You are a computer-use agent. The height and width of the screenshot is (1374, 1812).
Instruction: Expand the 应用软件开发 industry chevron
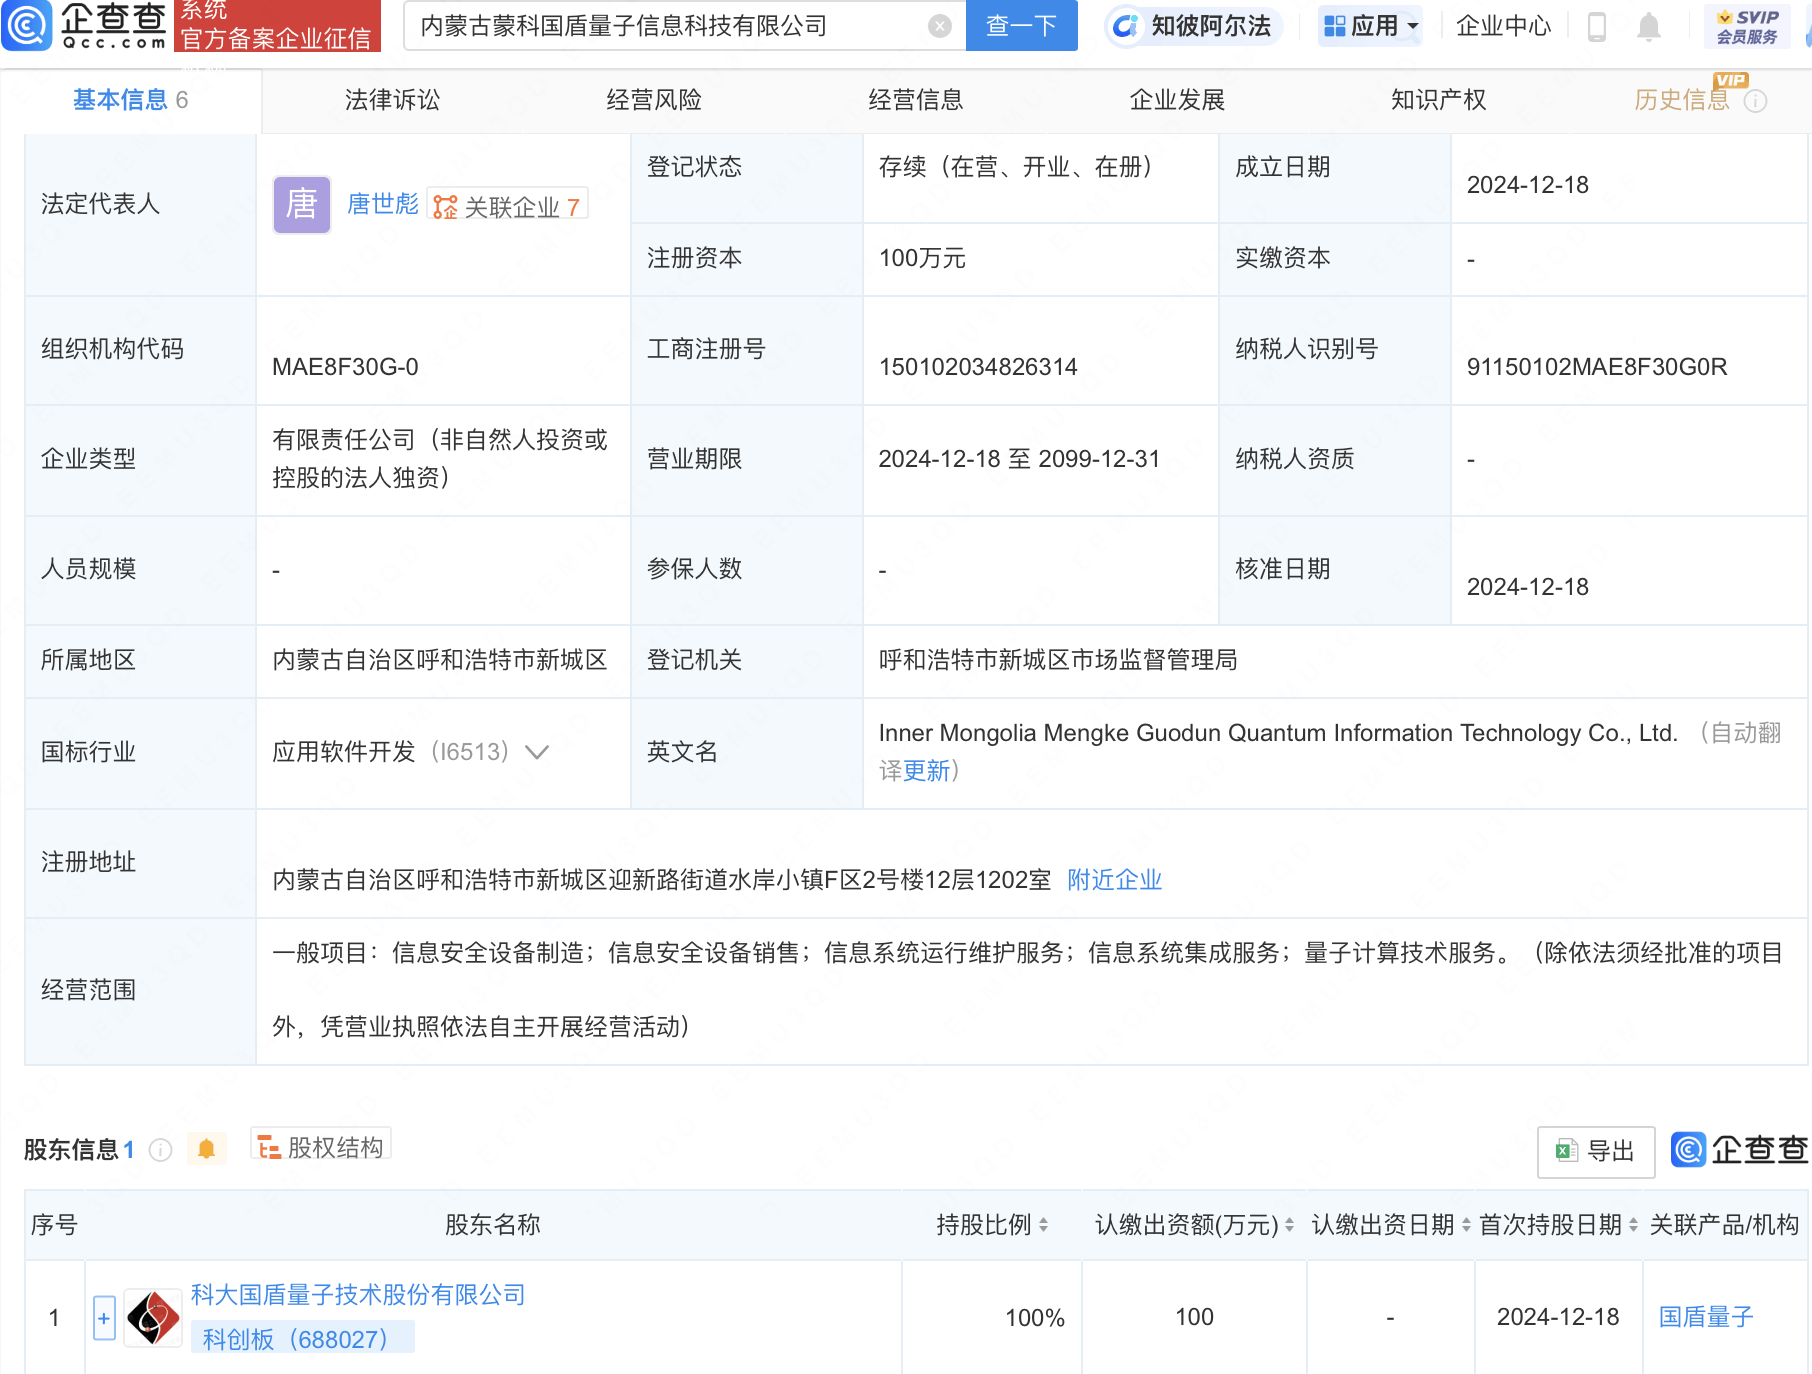(x=537, y=752)
